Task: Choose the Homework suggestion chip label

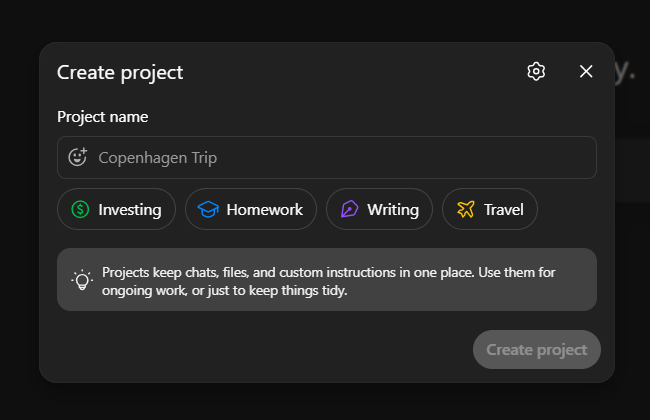Action: coord(264,210)
